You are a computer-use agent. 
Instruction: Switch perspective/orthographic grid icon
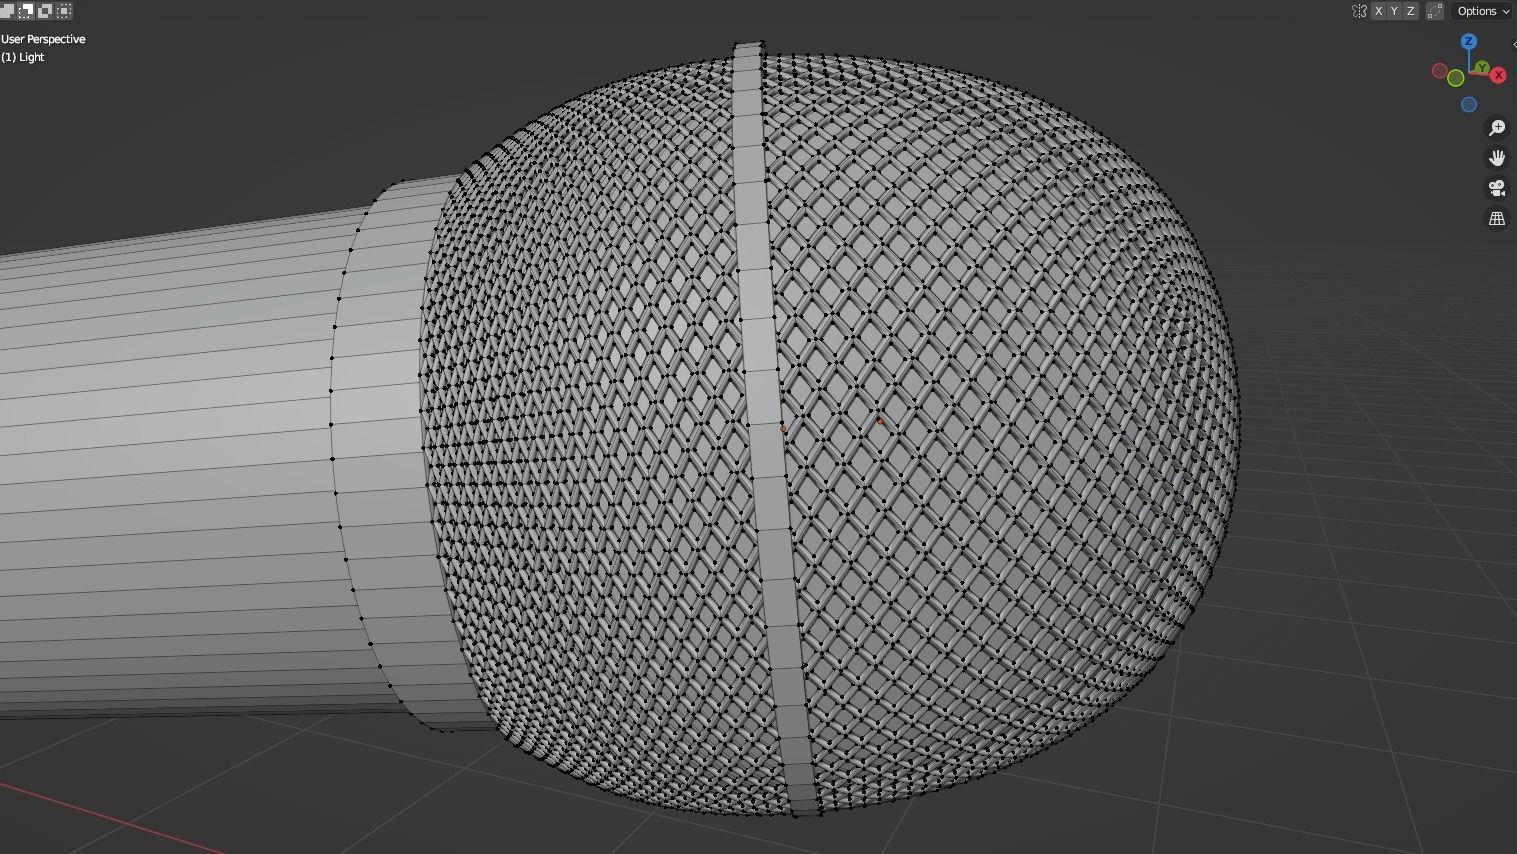pos(1497,218)
